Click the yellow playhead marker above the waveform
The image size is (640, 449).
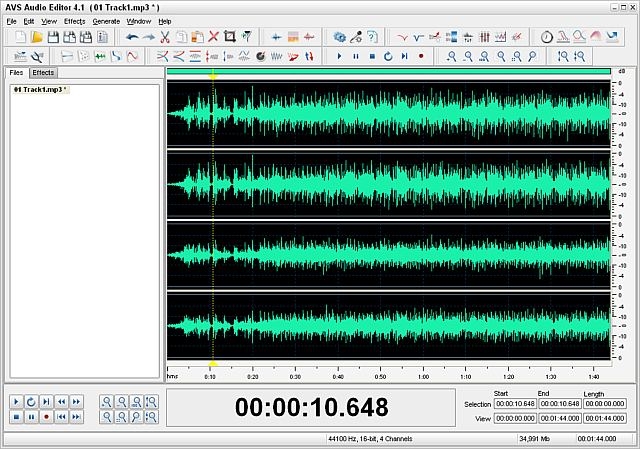[x=213, y=76]
